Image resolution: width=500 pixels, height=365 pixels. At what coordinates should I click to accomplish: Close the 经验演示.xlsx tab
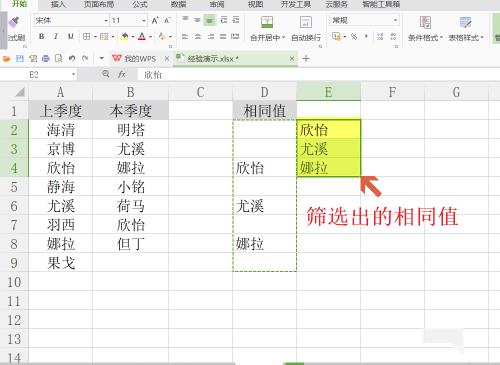(292, 59)
